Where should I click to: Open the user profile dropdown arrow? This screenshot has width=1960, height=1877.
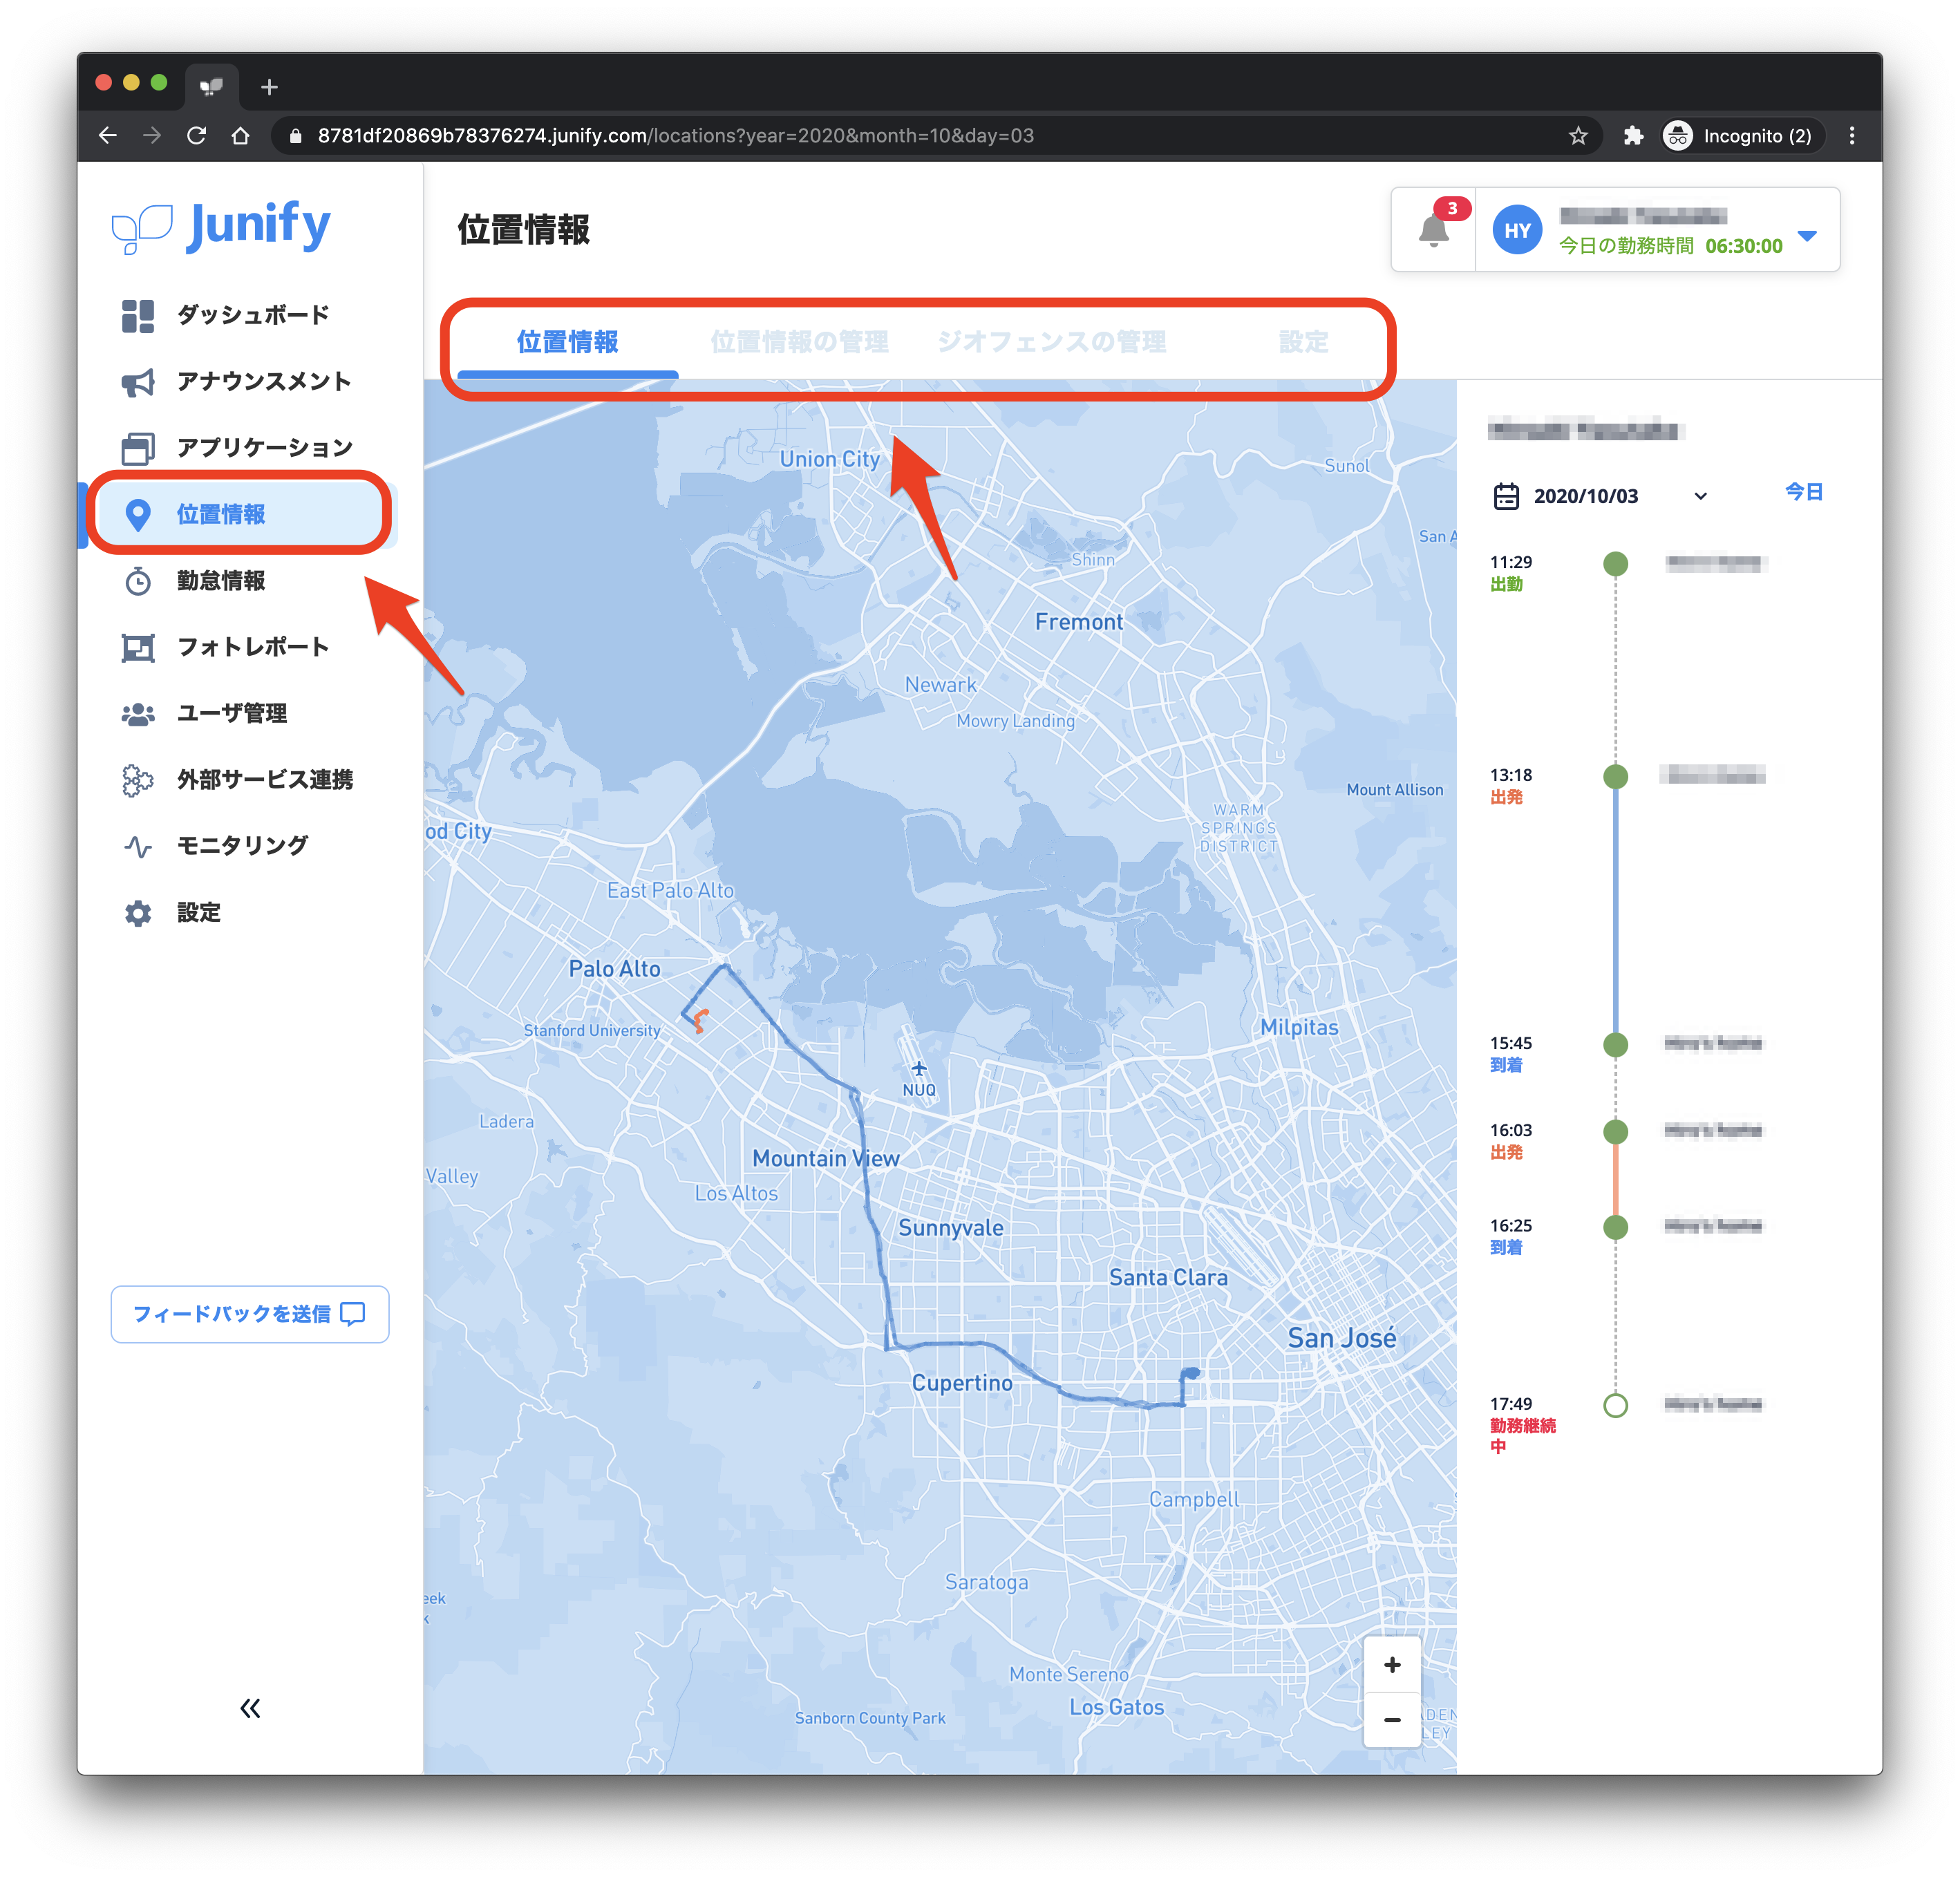click(1807, 236)
